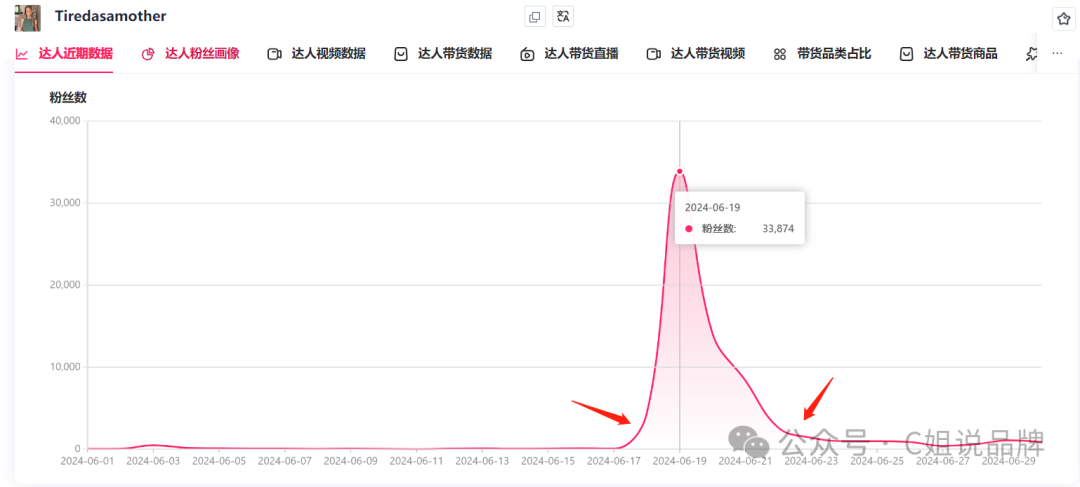The width and height of the screenshot is (1080, 487).
Task: Go to the 达人带货数据 tab
Action: pyautogui.click(x=443, y=54)
